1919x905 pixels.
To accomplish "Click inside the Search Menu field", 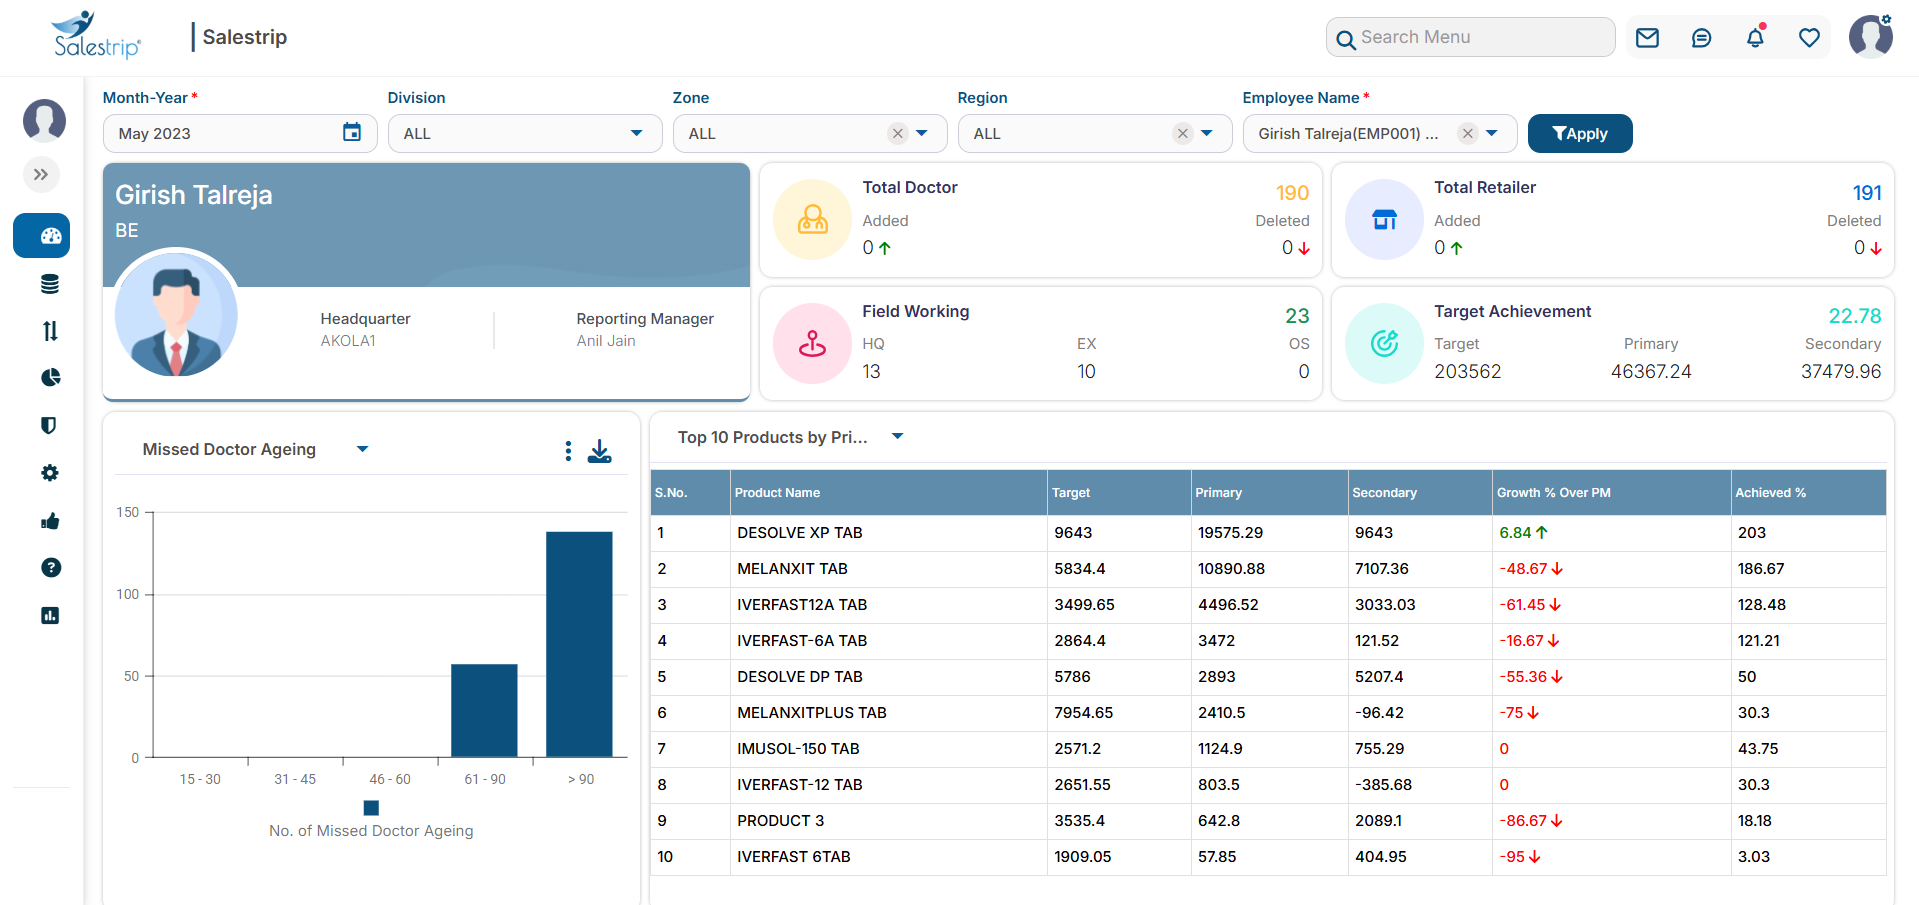I will 1470,36.
